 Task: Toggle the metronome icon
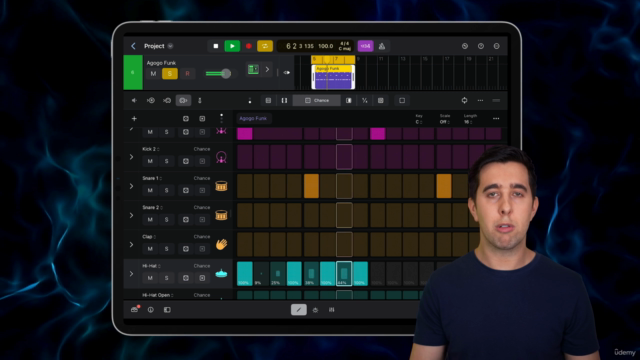point(382,46)
